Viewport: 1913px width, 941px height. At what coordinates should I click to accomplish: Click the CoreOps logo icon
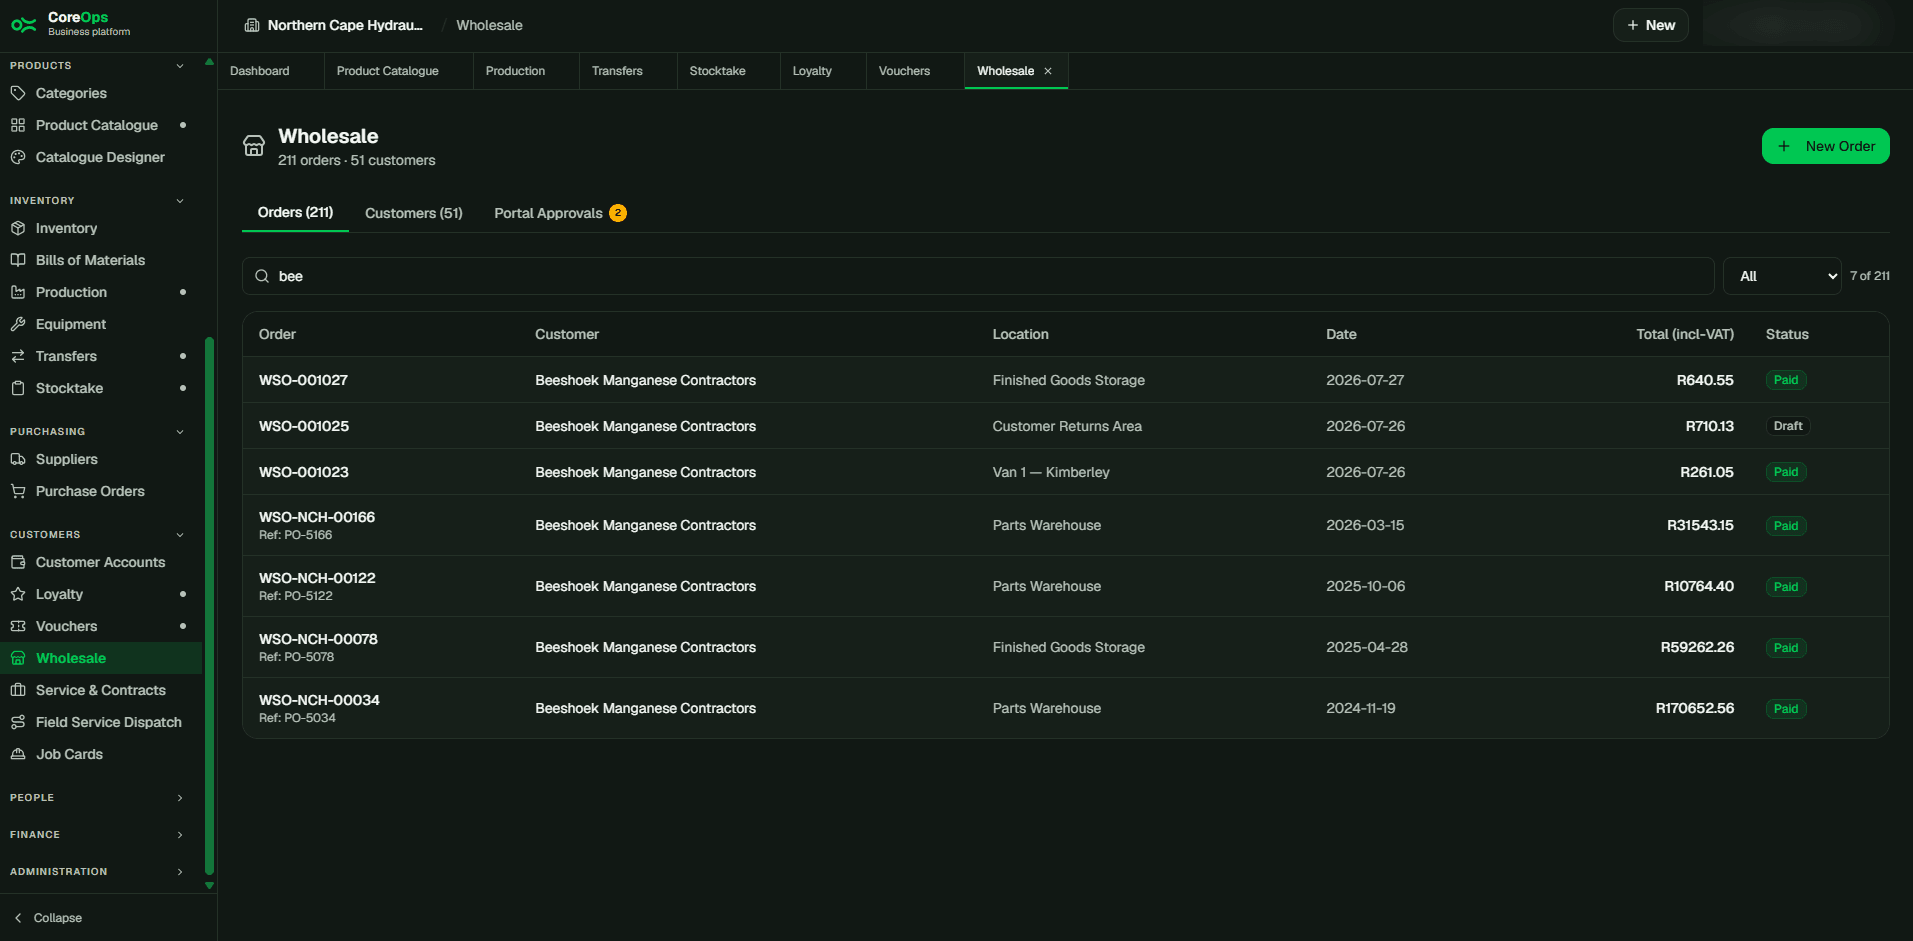(x=24, y=25)
